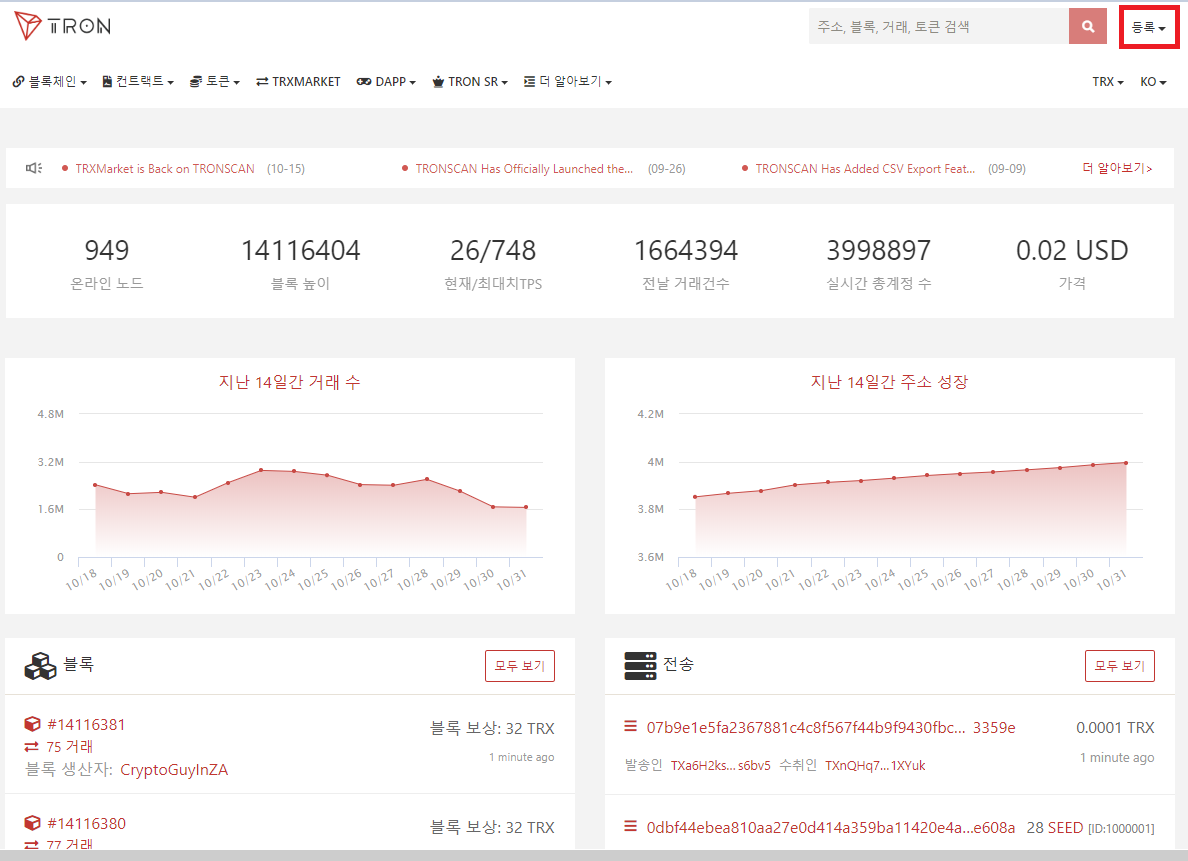Click the 3998897 accounts stat

(879, 263)
